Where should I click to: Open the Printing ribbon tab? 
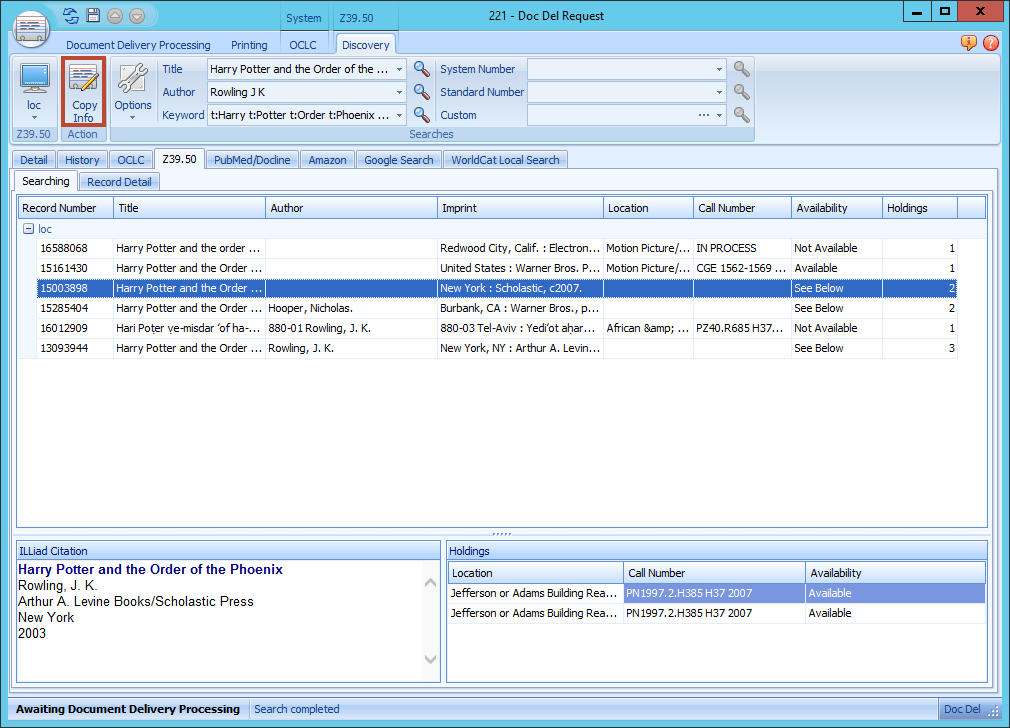[x=248, y=44]
